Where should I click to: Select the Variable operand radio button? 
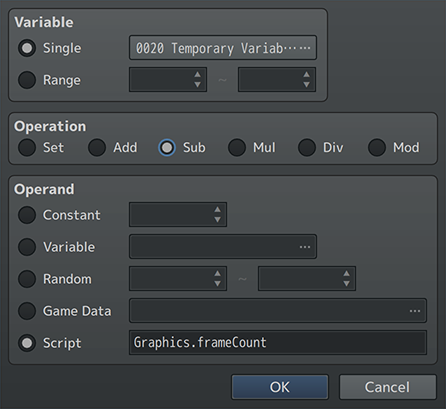coord(27,247)
